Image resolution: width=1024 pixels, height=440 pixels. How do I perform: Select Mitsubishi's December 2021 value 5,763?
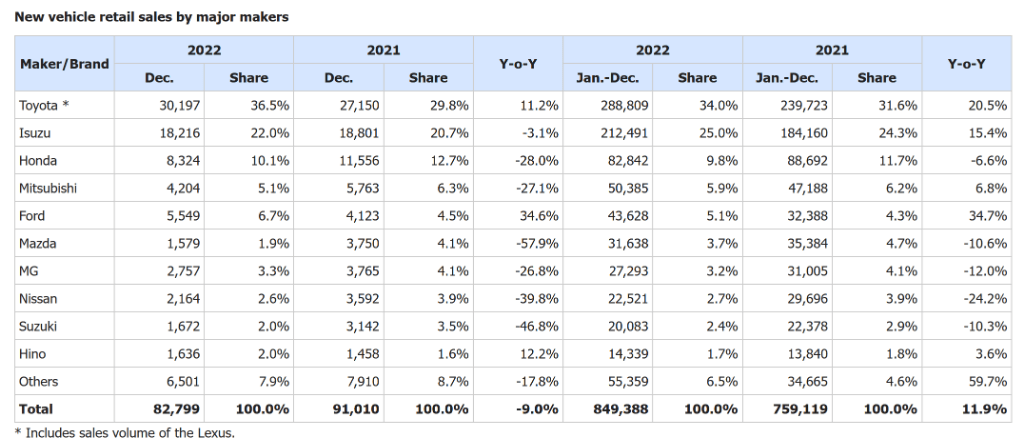pos(362,188)
